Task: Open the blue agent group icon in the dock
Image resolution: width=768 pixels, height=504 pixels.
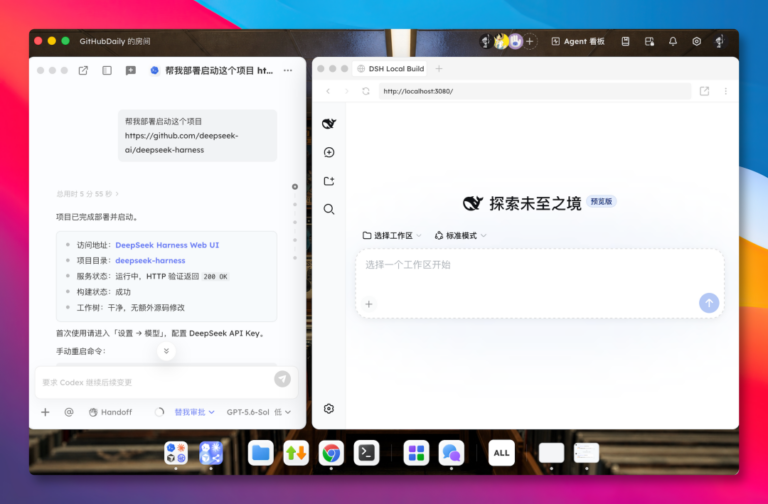Action: (211, 453)
